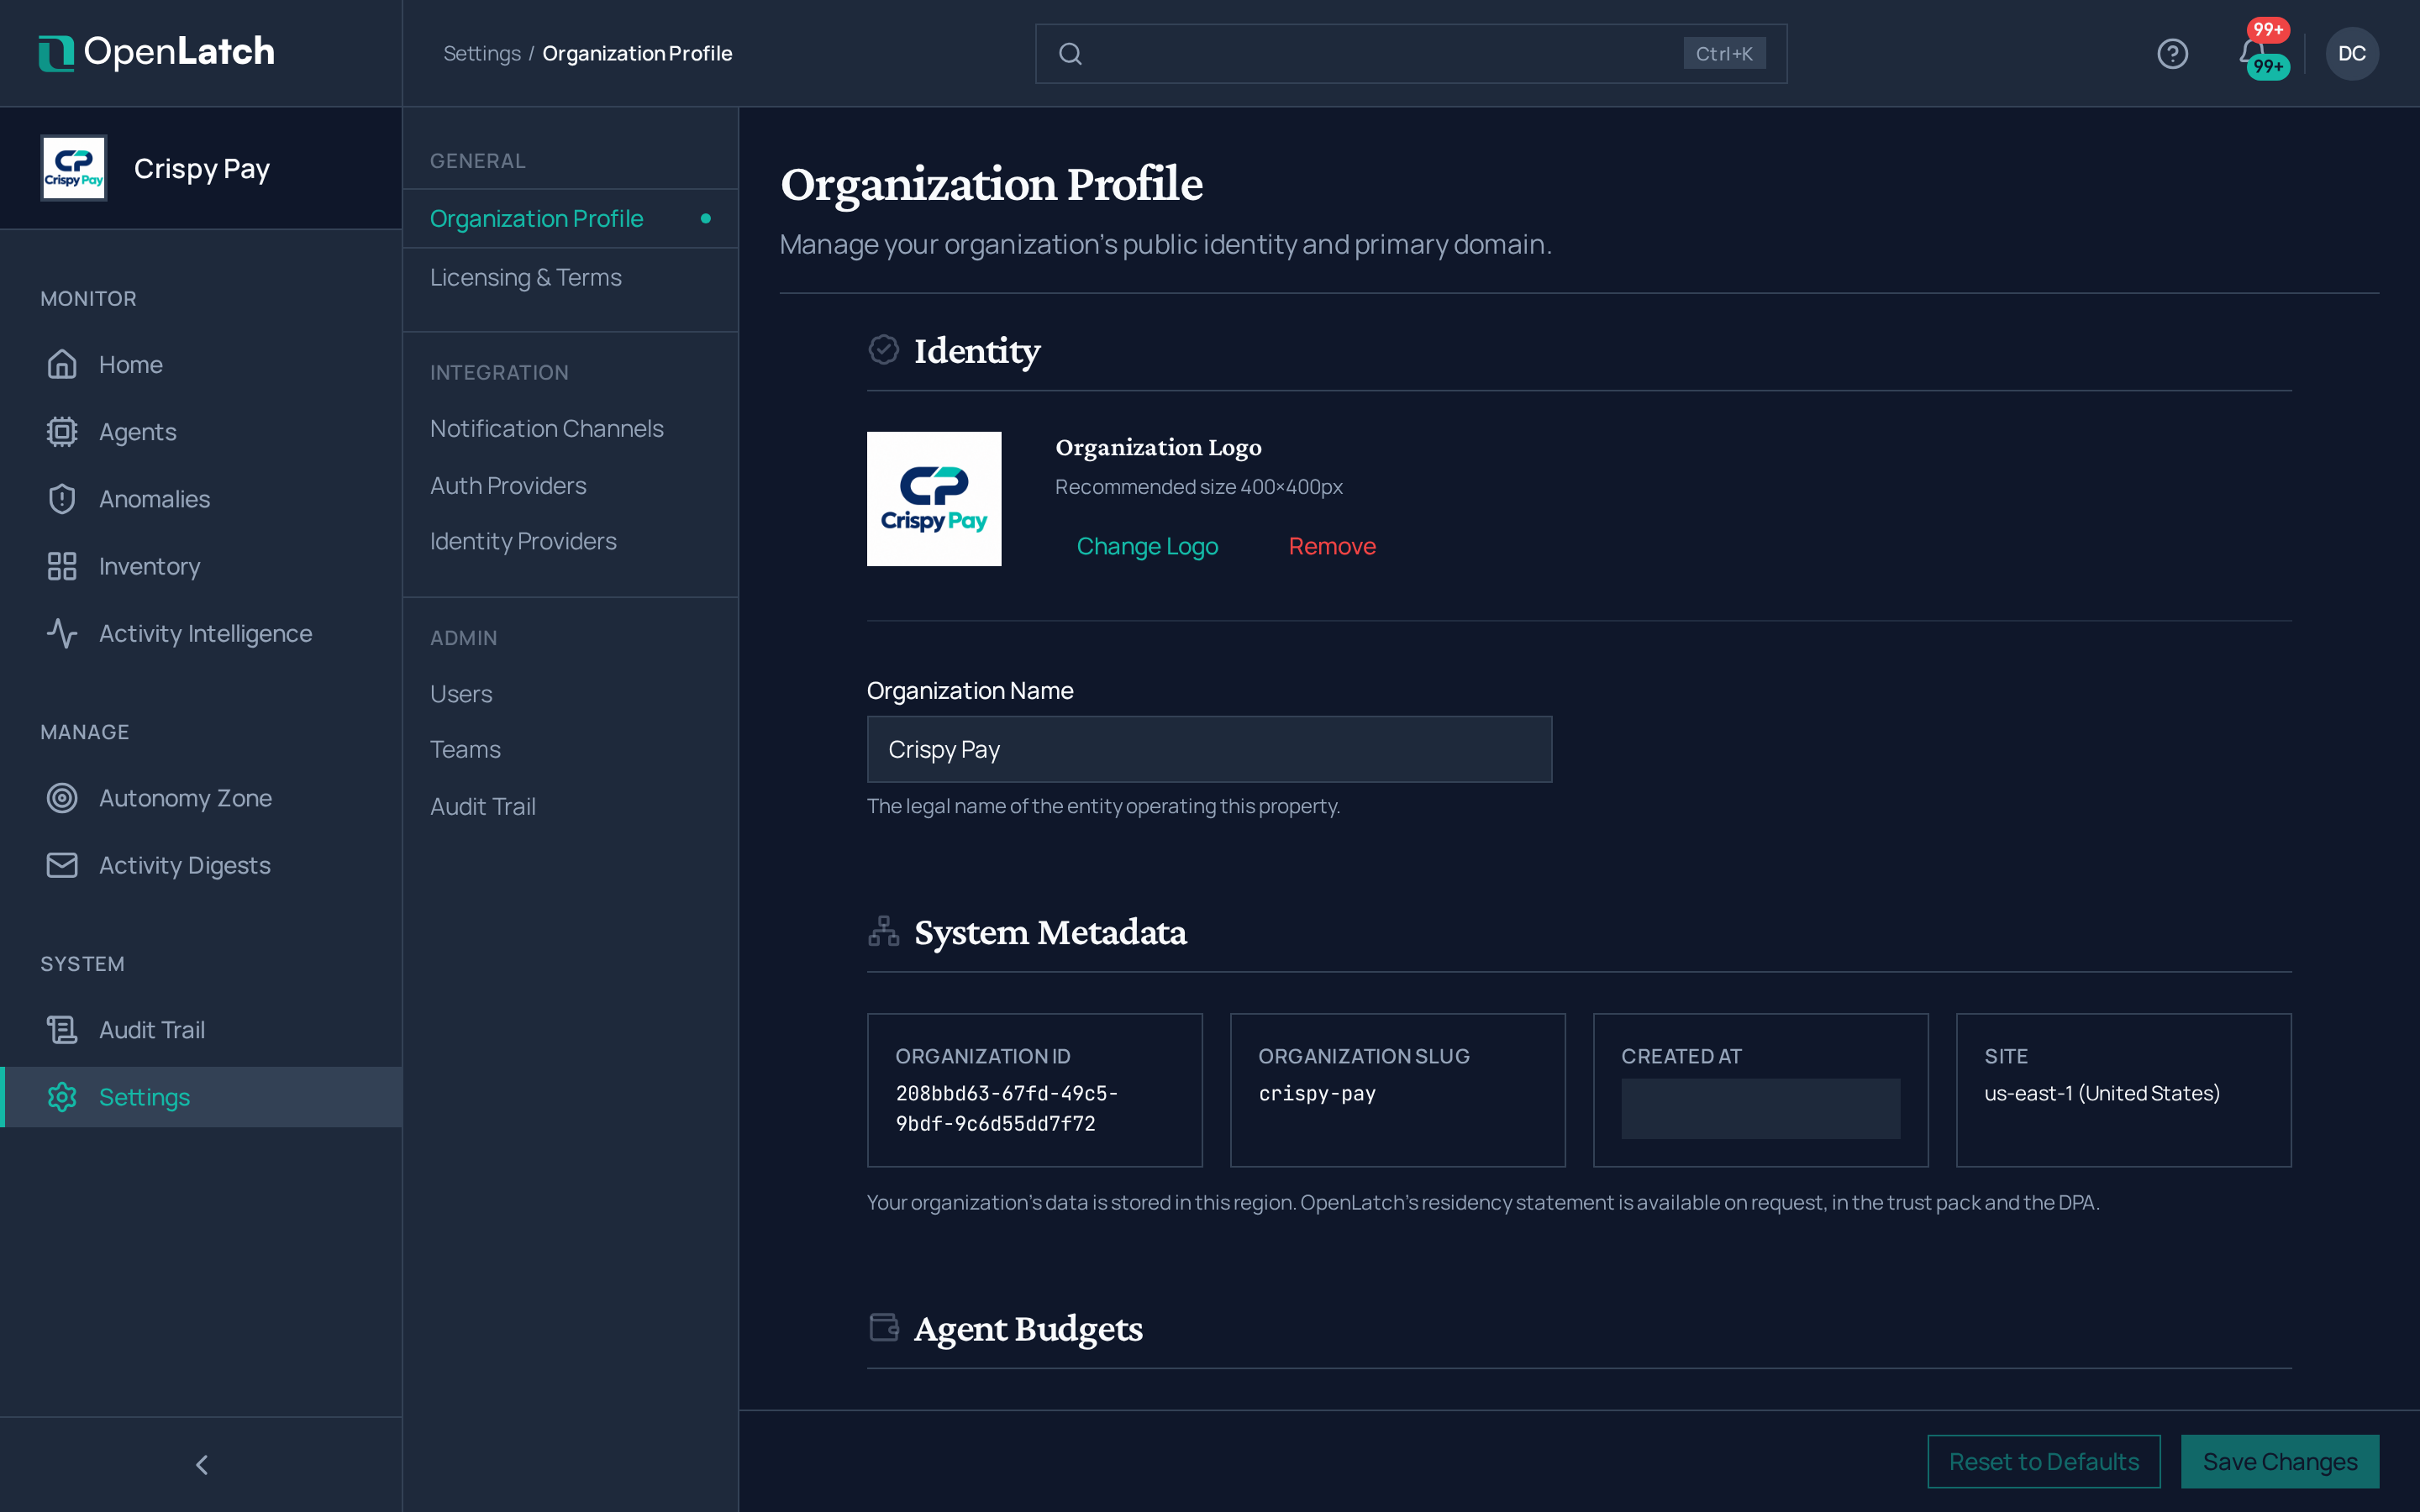Click the System Metadata hierarchy icon
This screenshot has width=2420, height=1512.
(884, 931)
